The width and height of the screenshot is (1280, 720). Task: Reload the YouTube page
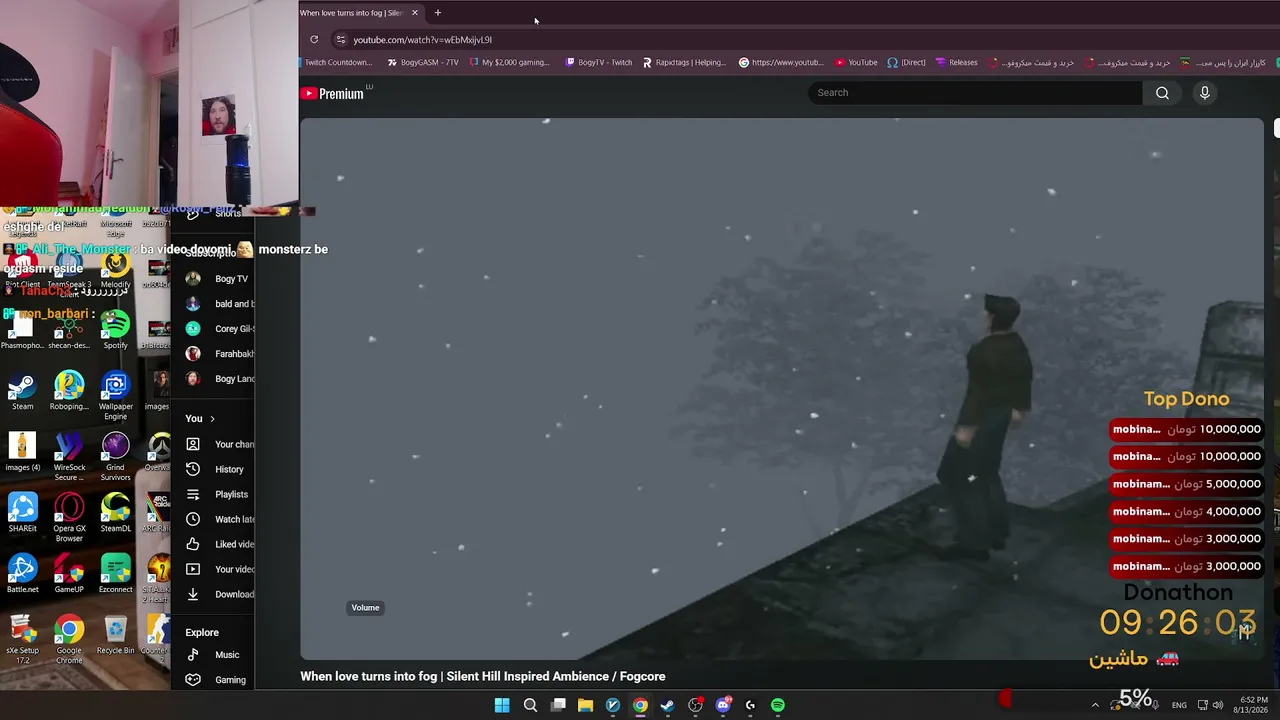pos(314,40)
